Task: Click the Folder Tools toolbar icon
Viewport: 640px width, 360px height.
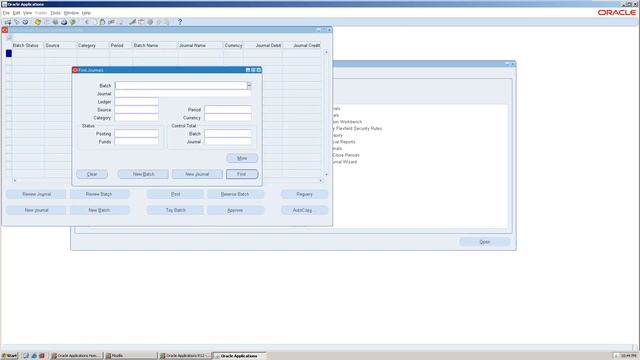Action: pos(167,22)
